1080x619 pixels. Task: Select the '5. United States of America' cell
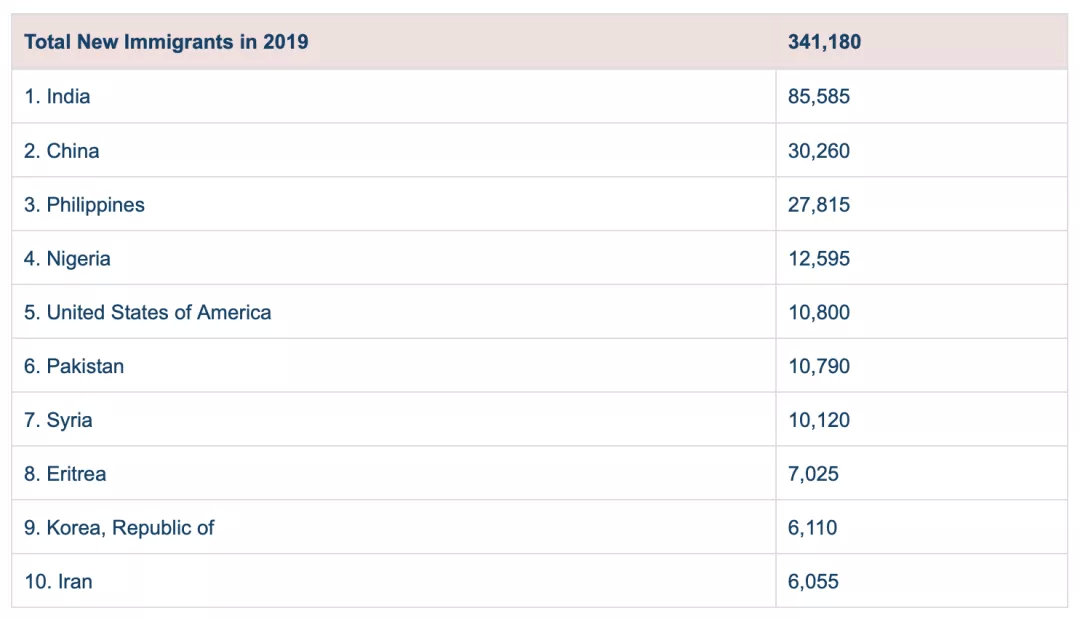coord(147,313)
